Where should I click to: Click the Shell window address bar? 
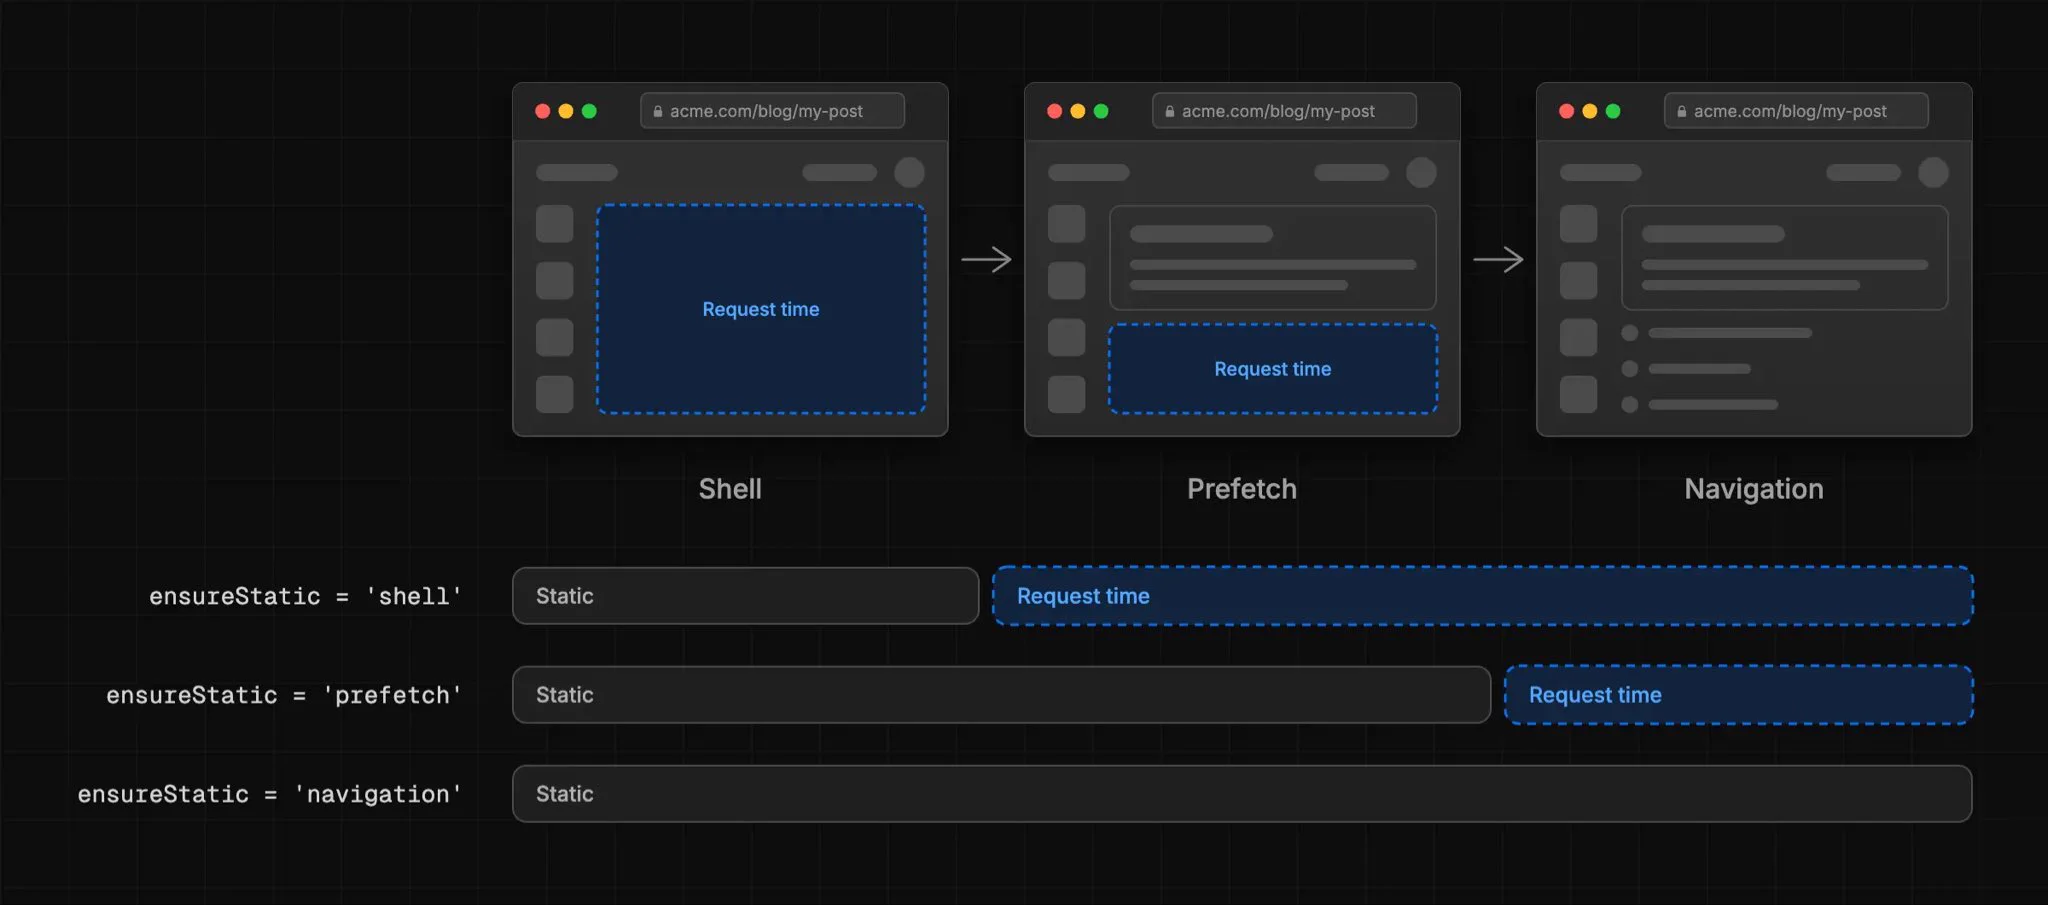(x=772, y=111)
